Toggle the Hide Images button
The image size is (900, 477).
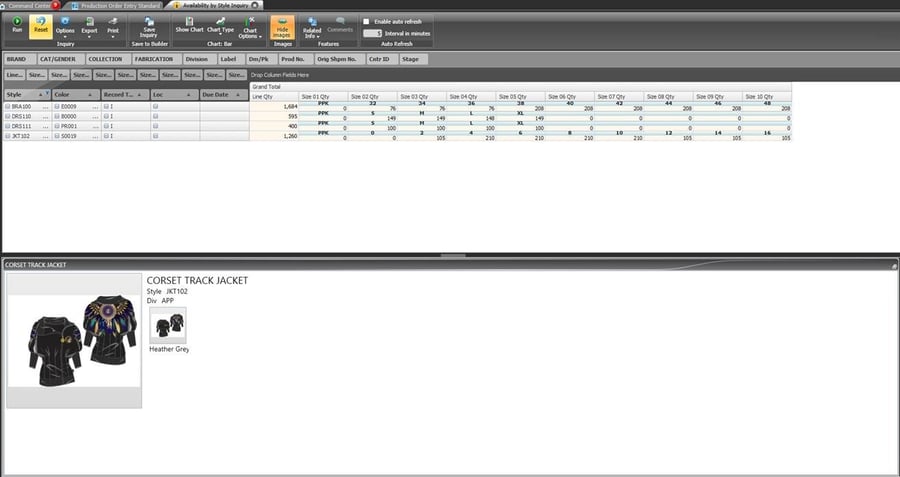pyautogui.click(x=282, y=25)
